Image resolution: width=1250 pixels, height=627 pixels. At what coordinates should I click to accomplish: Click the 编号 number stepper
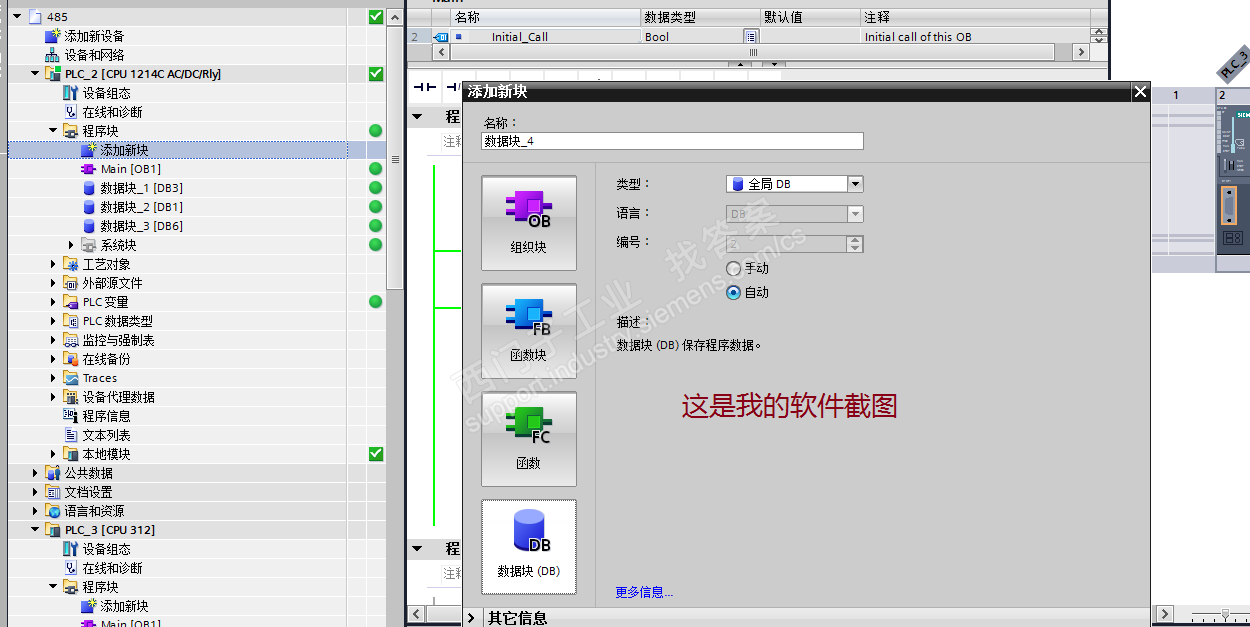point(854,244)
